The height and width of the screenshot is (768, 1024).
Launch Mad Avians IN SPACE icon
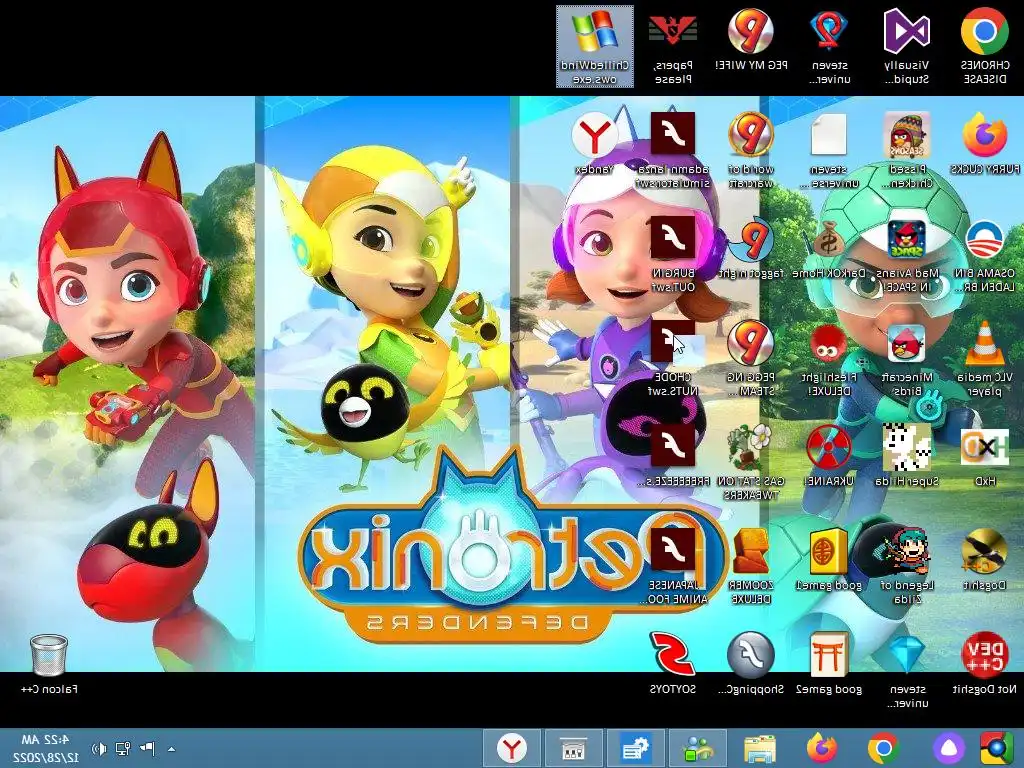907,255
